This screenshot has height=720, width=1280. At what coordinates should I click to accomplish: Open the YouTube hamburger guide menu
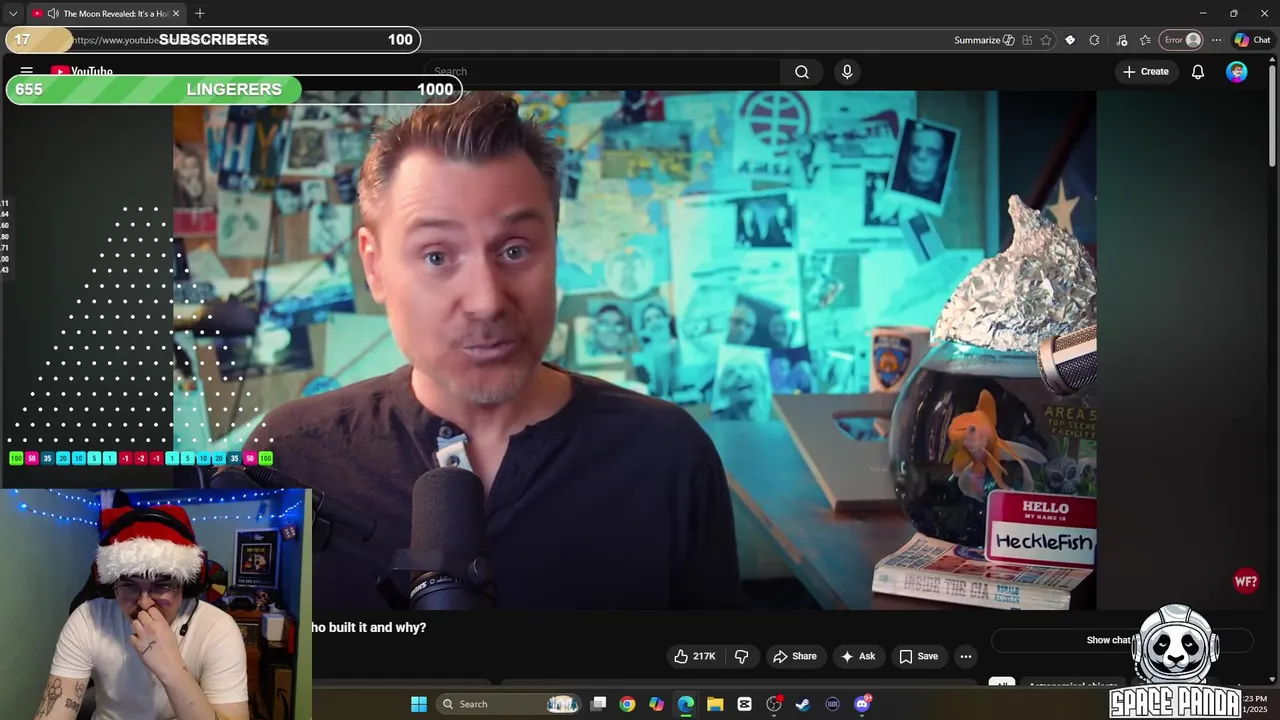27,71
